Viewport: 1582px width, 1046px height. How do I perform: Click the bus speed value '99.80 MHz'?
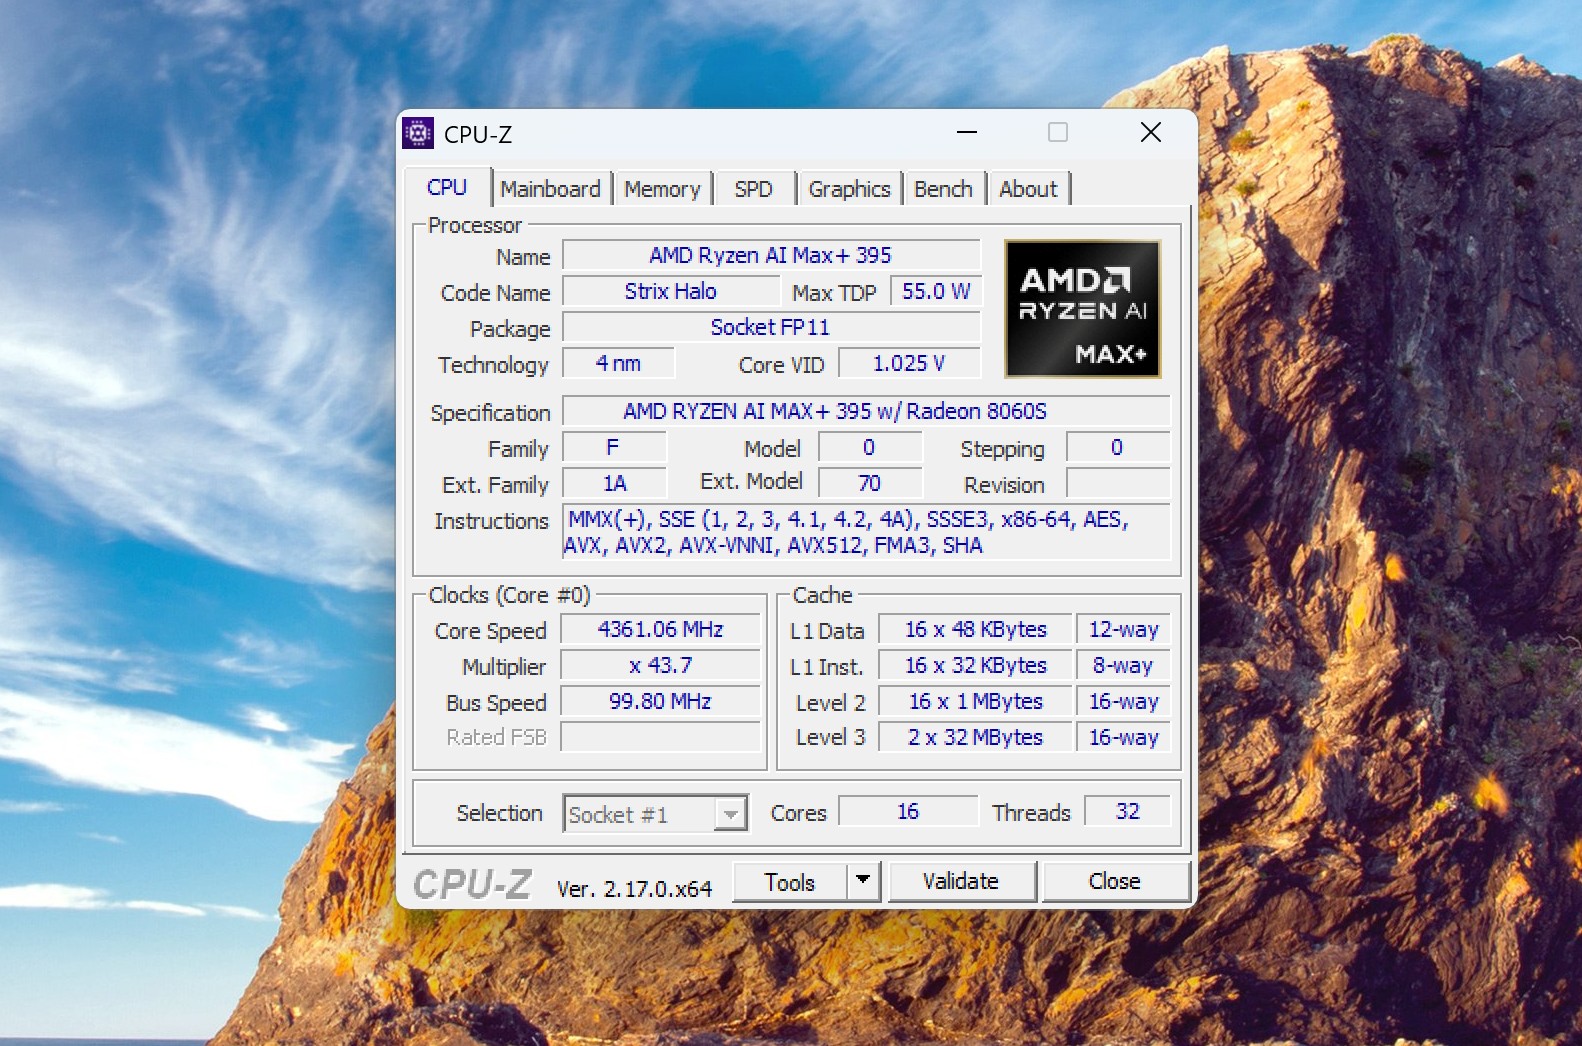click(660, 701)
